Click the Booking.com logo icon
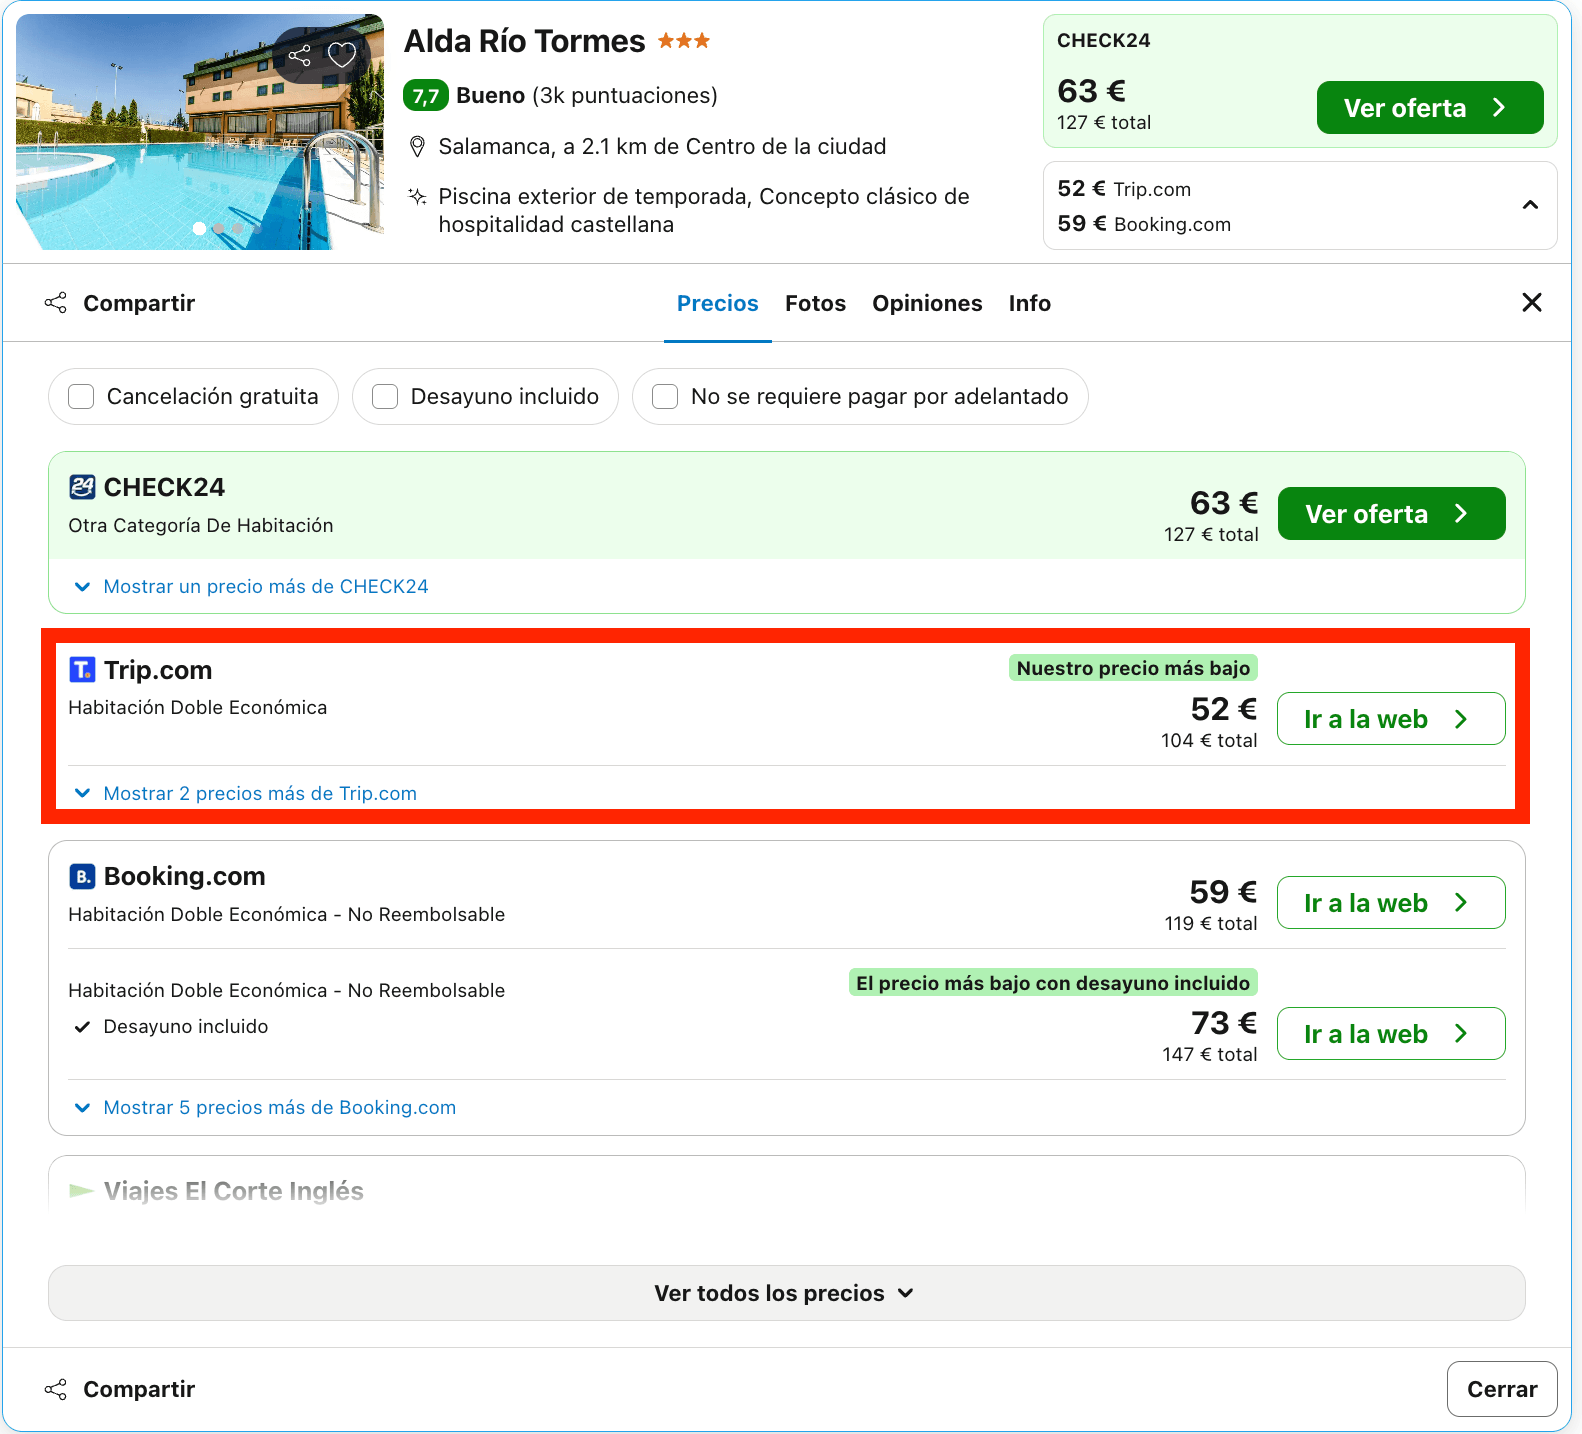1582x1434 pixels. (x=82, y=876)
